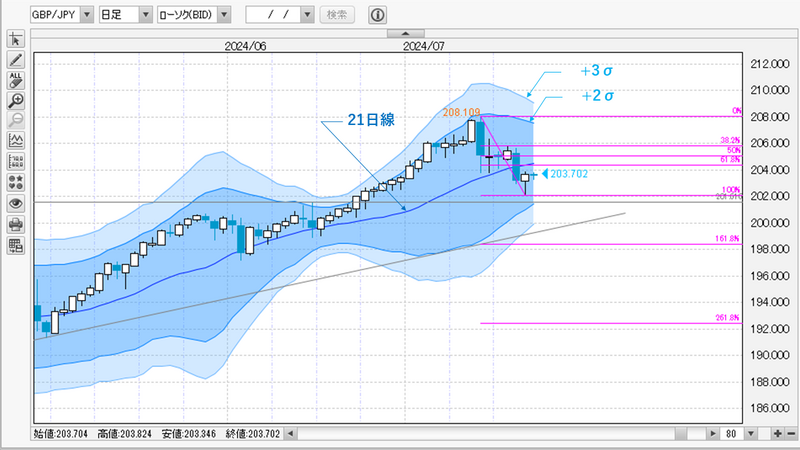Image resolution: width=800 pixels, height=450 pixels.
Task: Select the 161.8% Fibonacci line label
Action: pos(727,239)
